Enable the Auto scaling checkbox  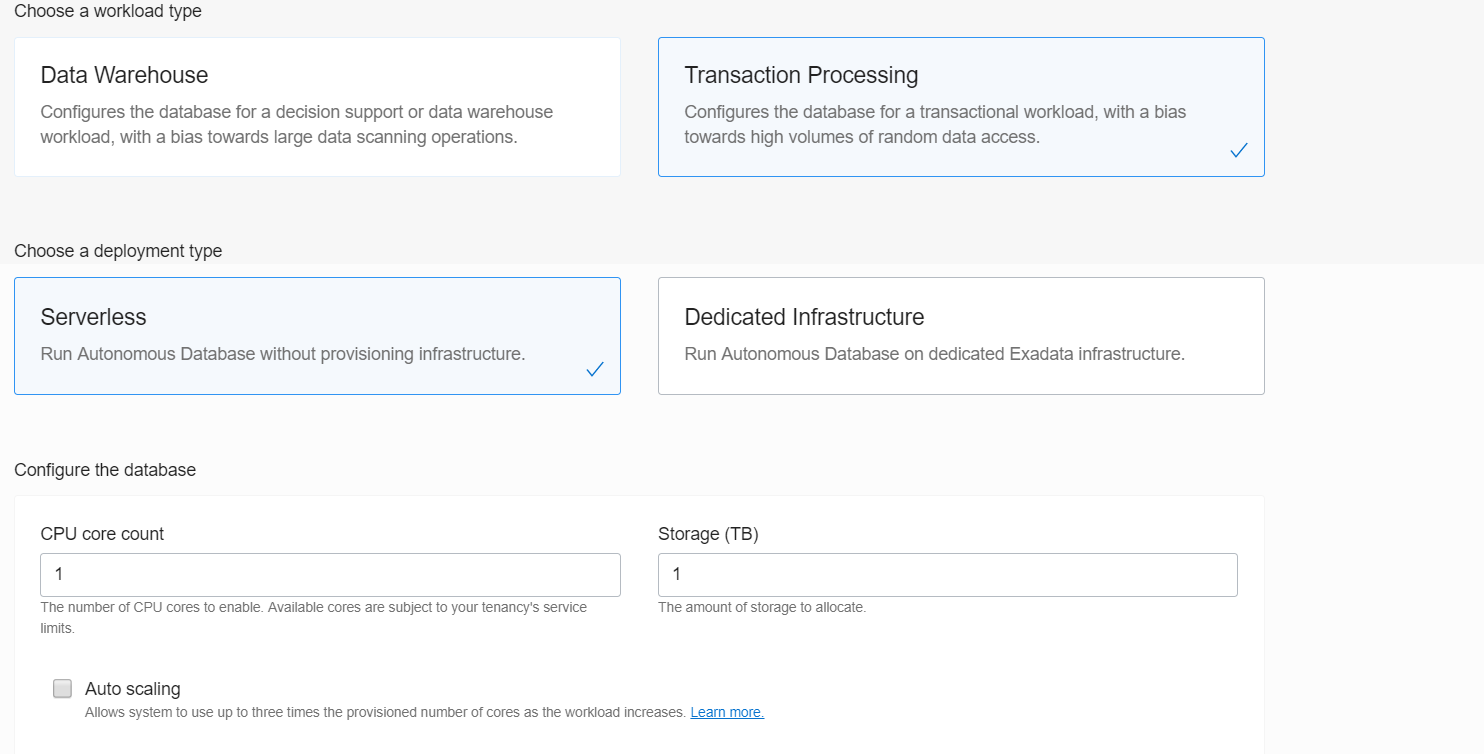coord(62,688)
